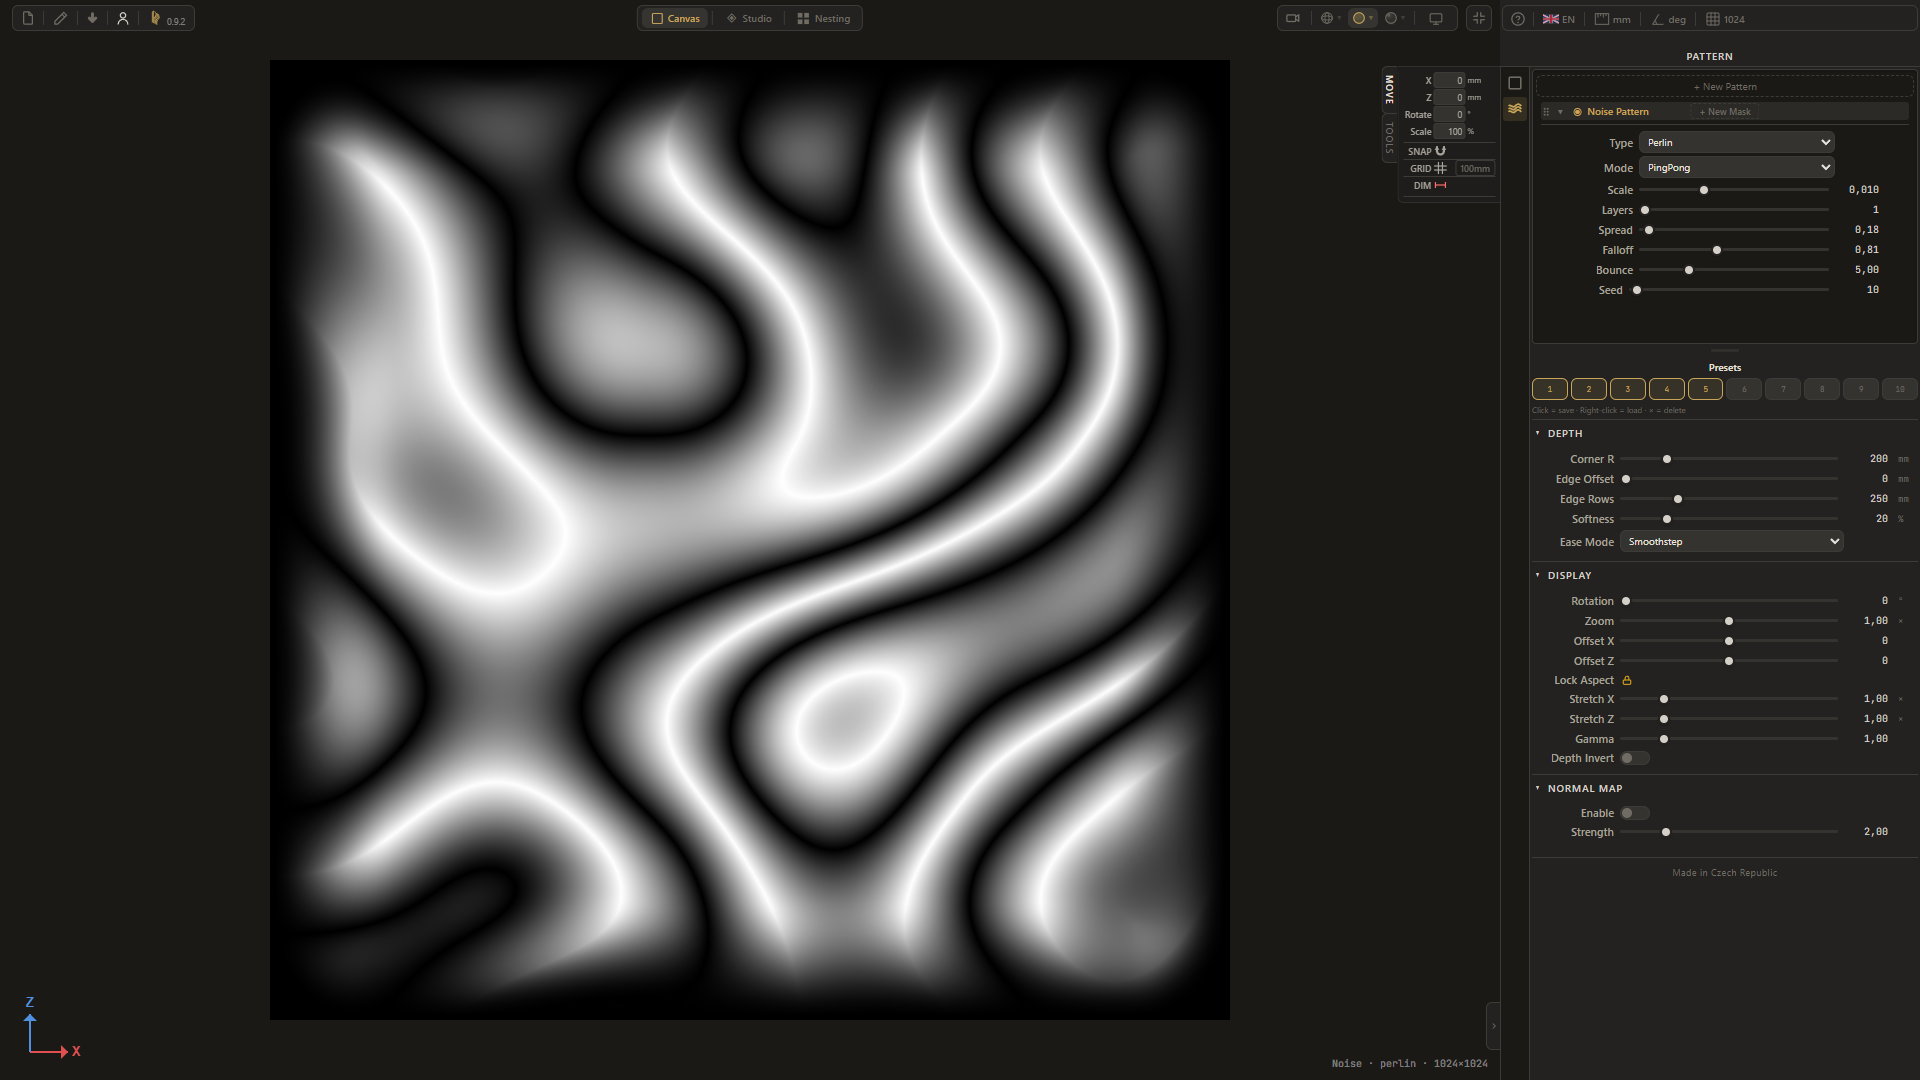Select the wave pattern icon in the right sidebar
The image size is (1920, 1080).
1515,110
